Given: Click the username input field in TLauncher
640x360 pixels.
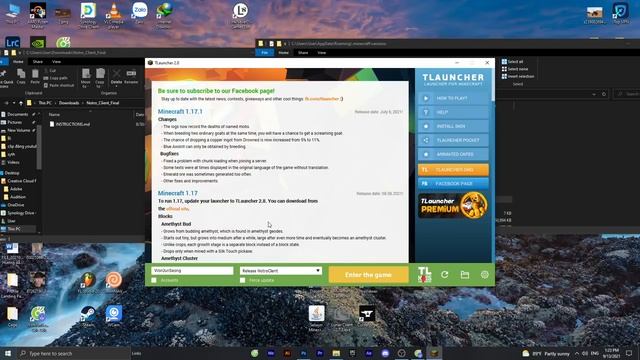Looking at the screenshot, I should click(x=192, y=271).
